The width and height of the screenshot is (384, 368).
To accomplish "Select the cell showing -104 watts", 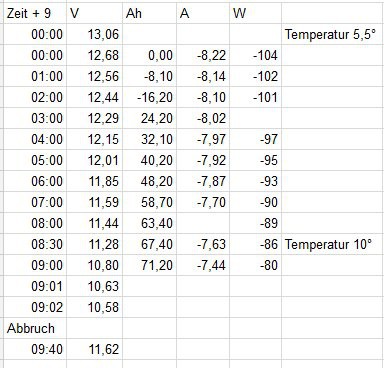I will [255, 55].
